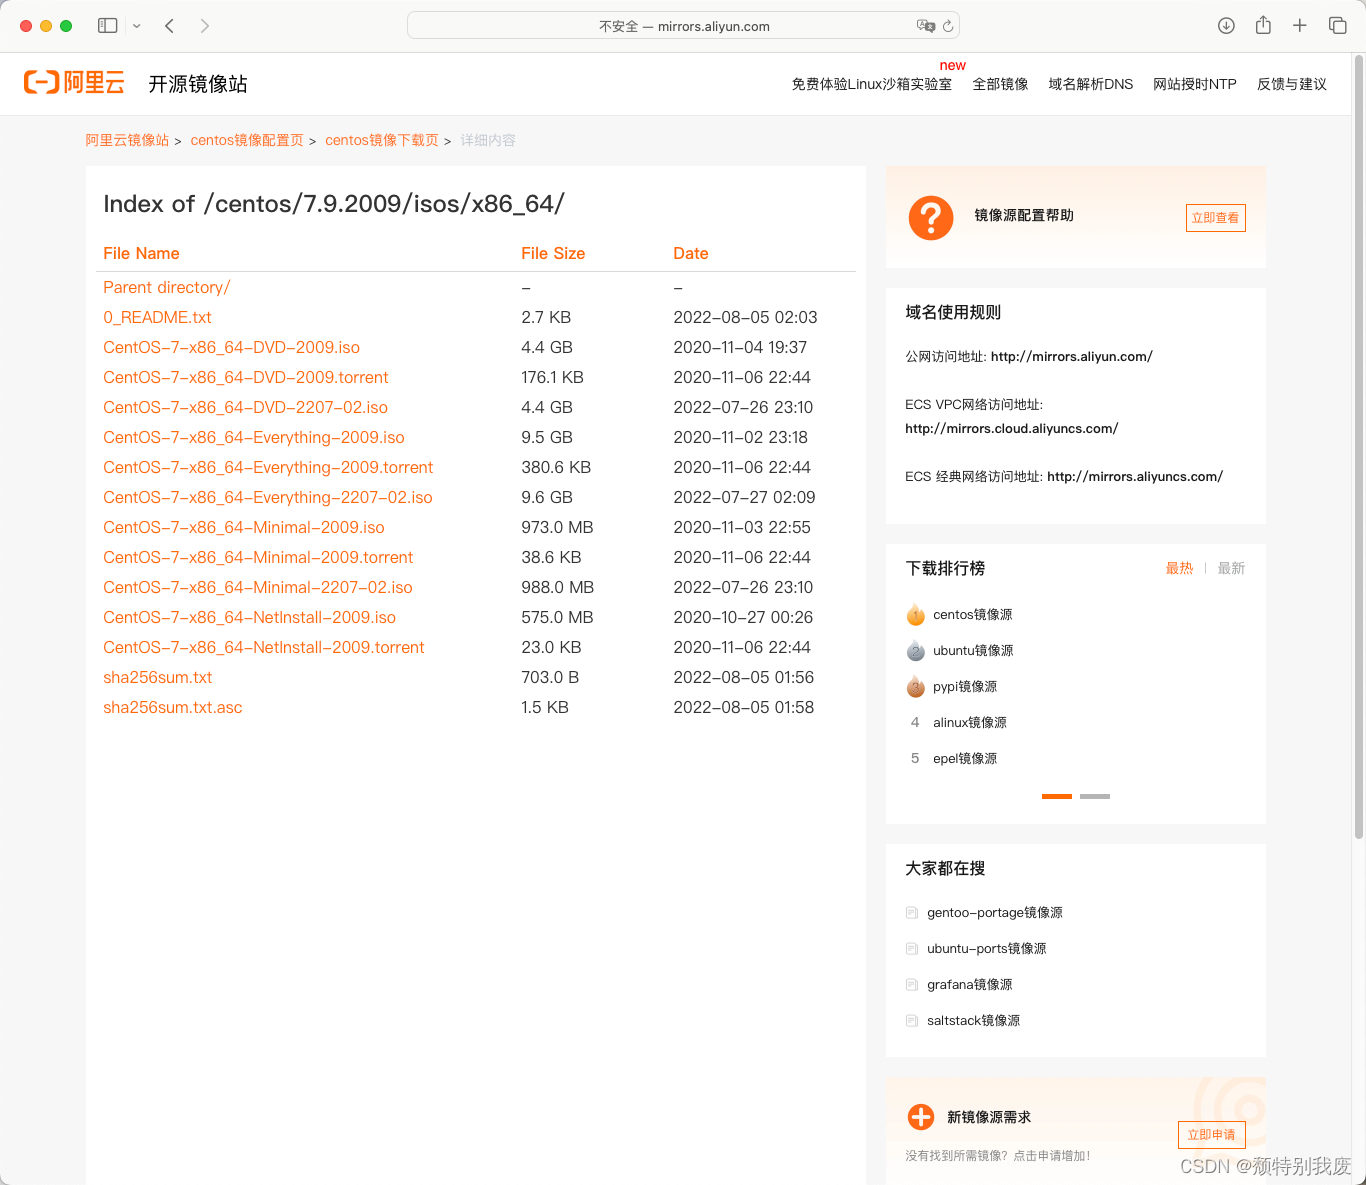Click the Aliyun logo

(74, 83)
